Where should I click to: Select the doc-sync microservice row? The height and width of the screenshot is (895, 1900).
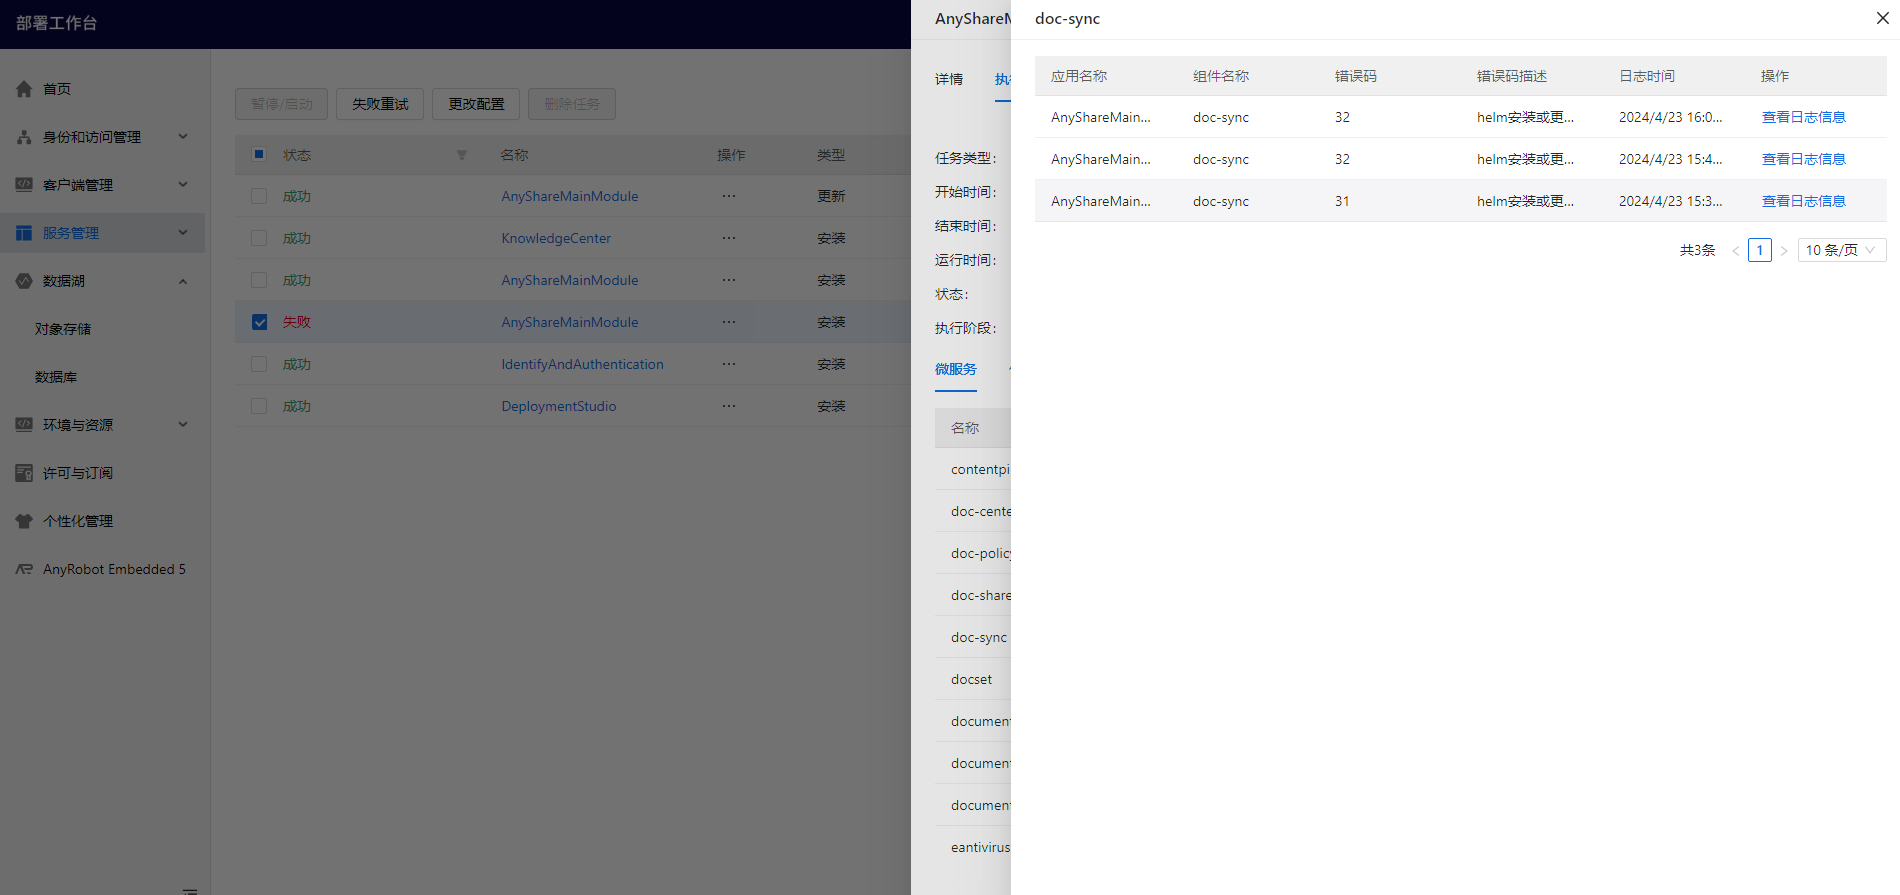(973, 637)
